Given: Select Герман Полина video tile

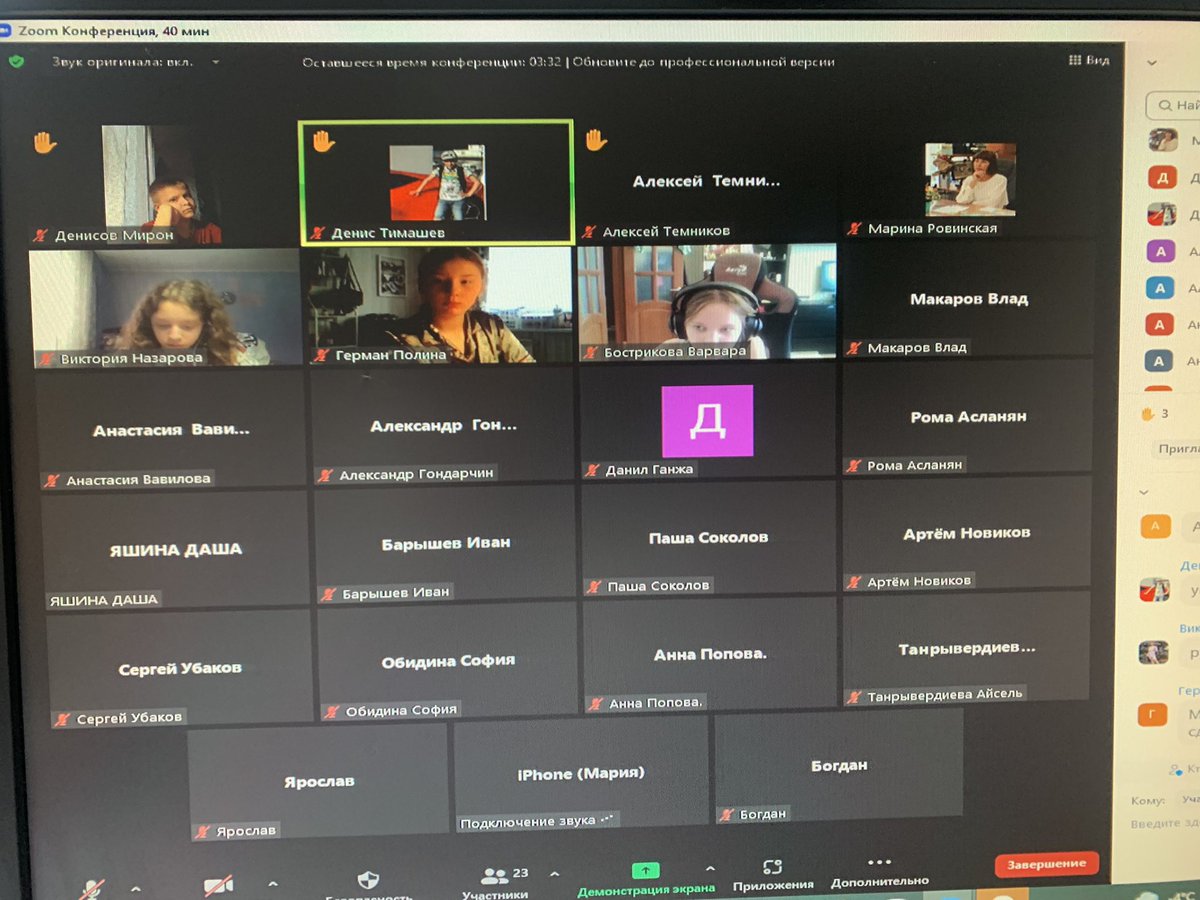Looking at the screenshot, I should tap(439, 304).
